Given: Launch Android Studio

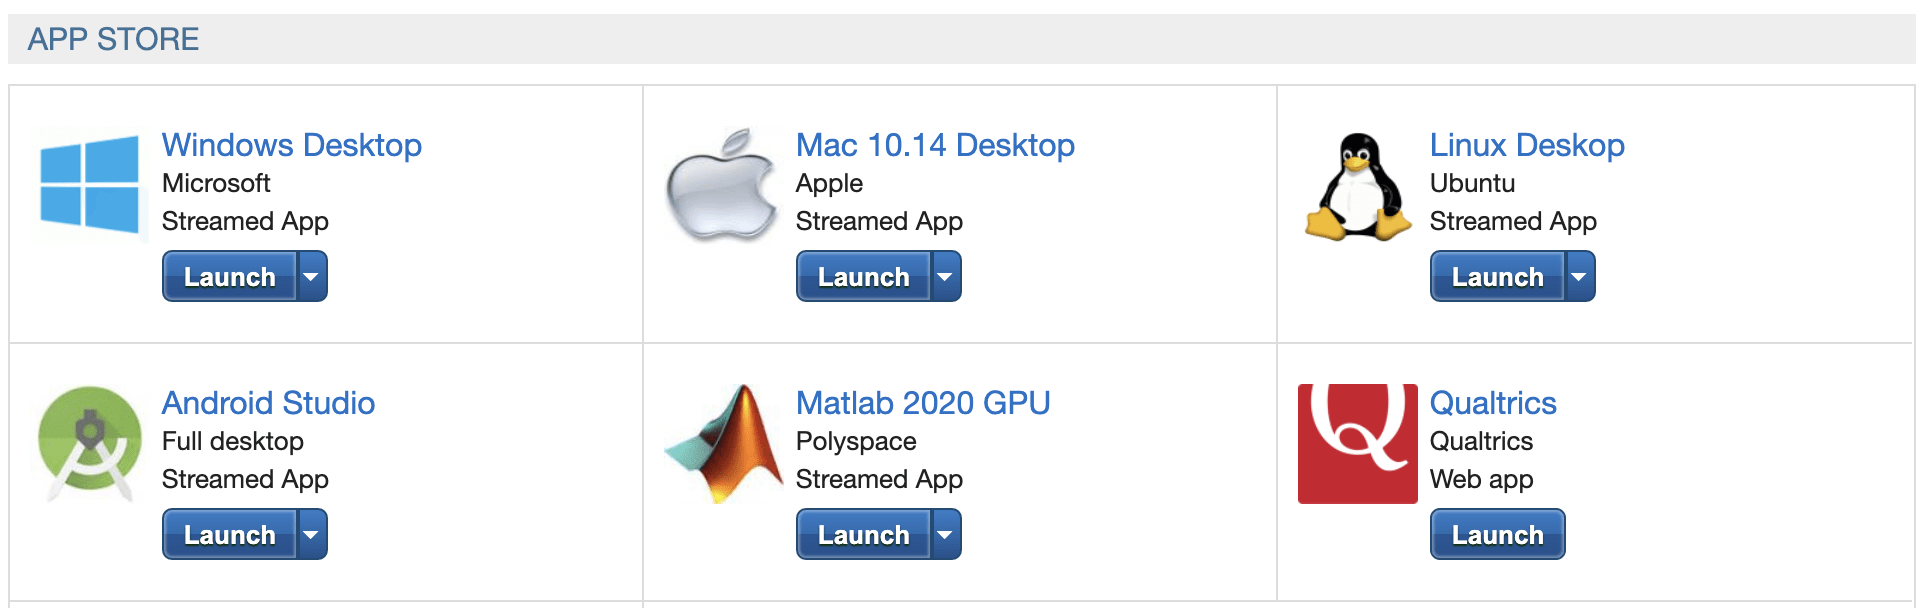Looking at the screenshot, I should pos(230,535).
